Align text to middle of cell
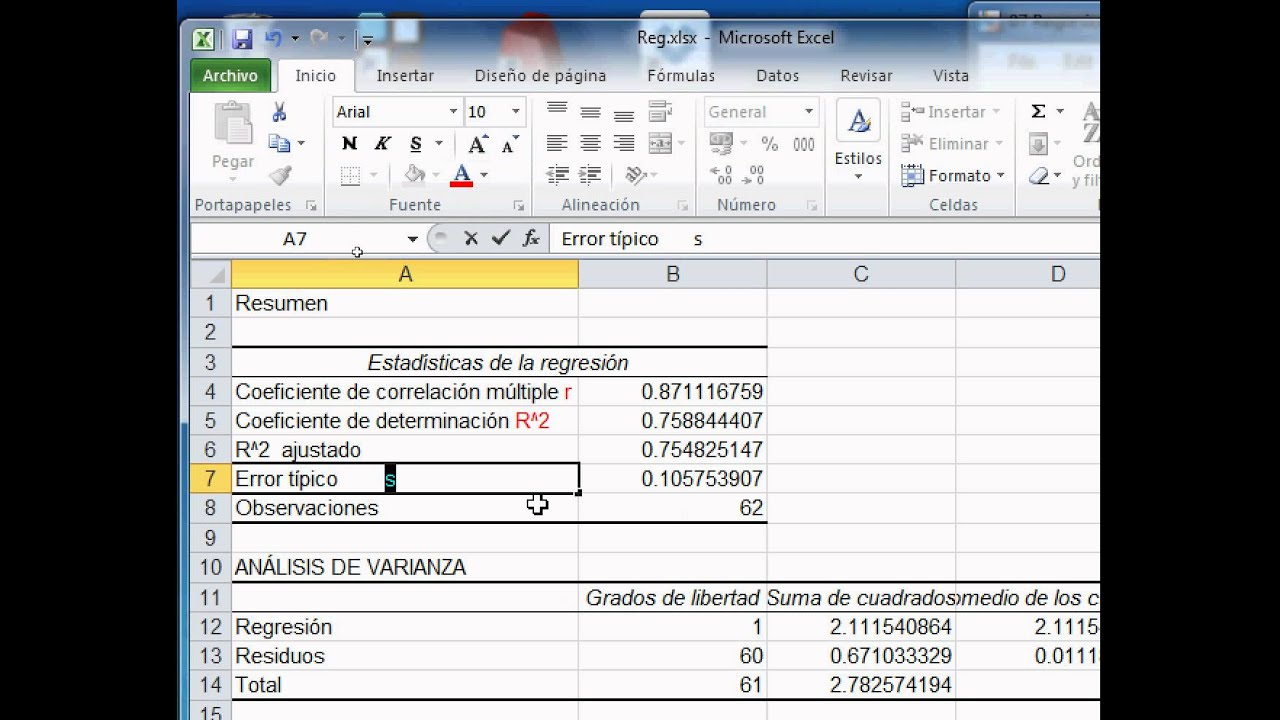Viewport: 1280px width, 720px height. coord(591,111)
